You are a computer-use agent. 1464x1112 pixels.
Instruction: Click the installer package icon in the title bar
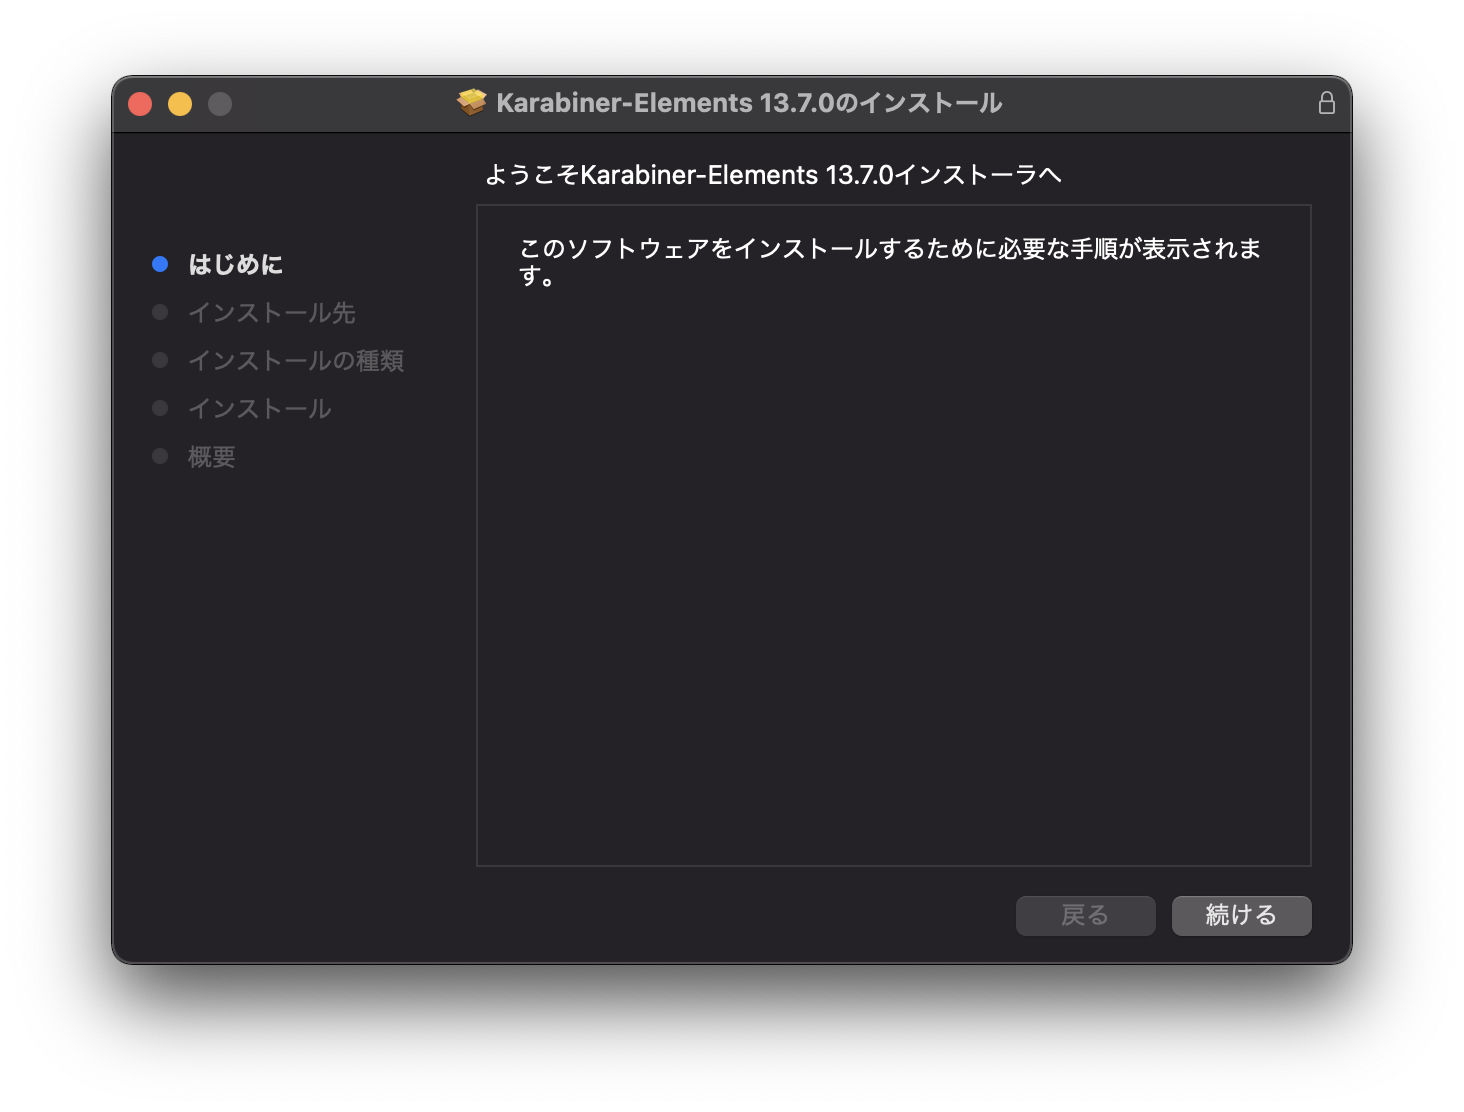tap(472, 102)
